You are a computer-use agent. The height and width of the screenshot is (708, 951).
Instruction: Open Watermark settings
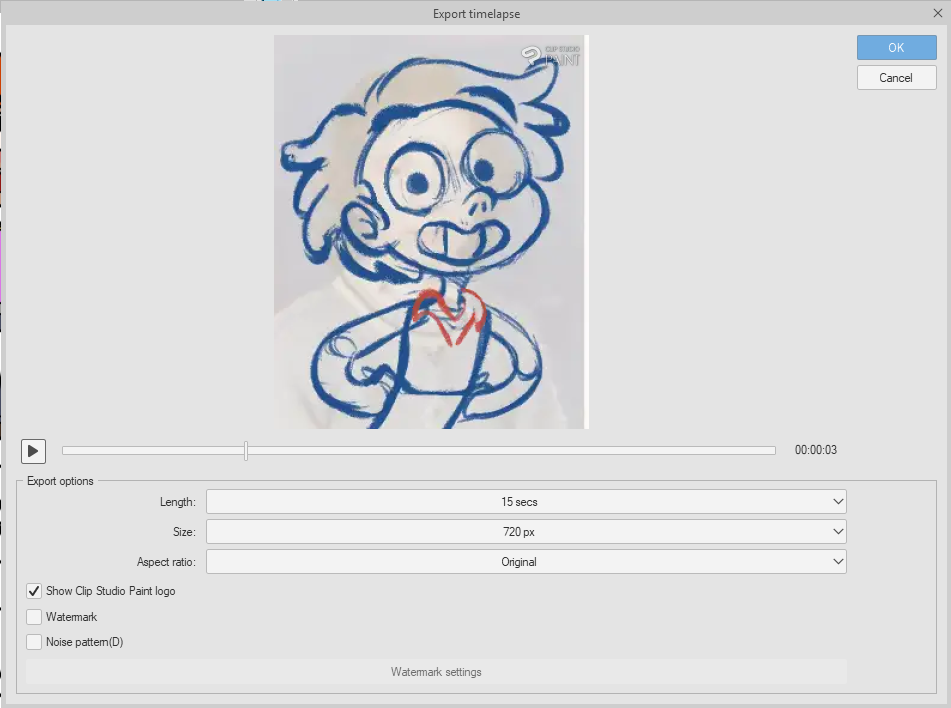(436, 672)
